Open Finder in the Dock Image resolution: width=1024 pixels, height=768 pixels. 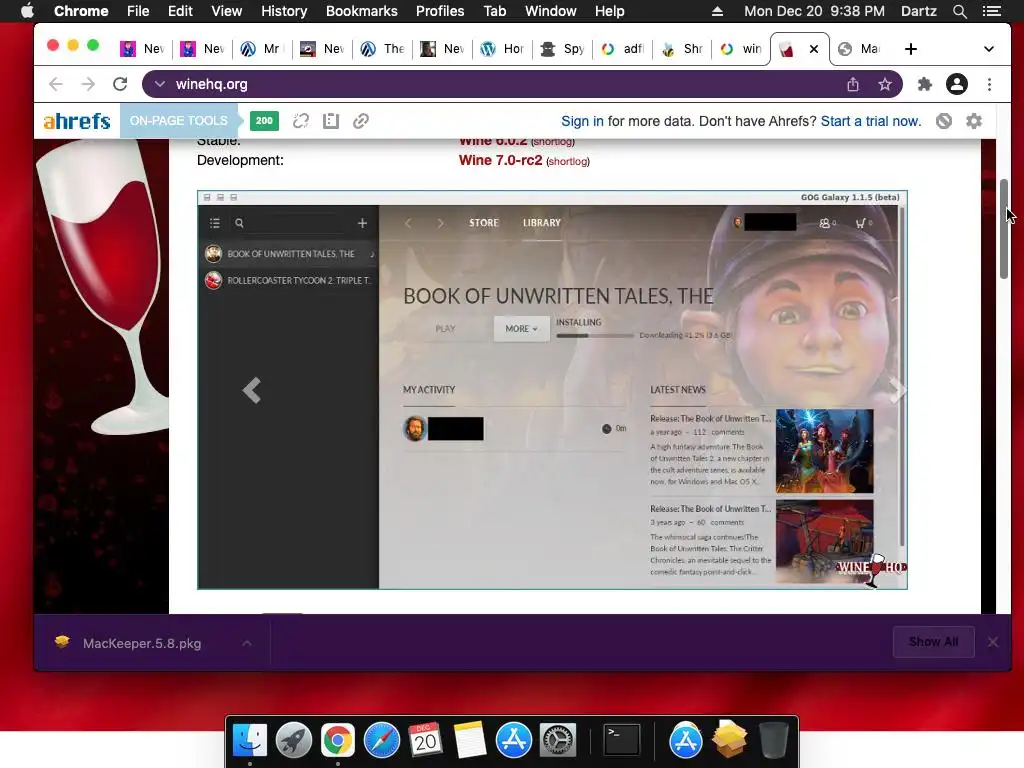tap(250, 741)
